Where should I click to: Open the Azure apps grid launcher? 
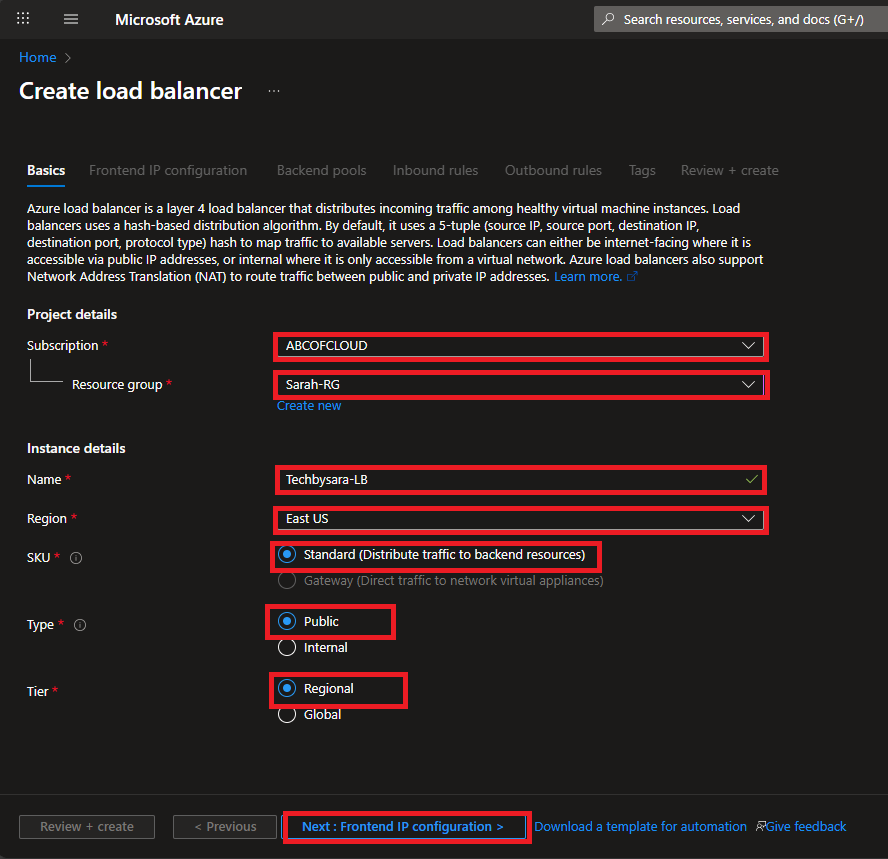click(23, 19)
